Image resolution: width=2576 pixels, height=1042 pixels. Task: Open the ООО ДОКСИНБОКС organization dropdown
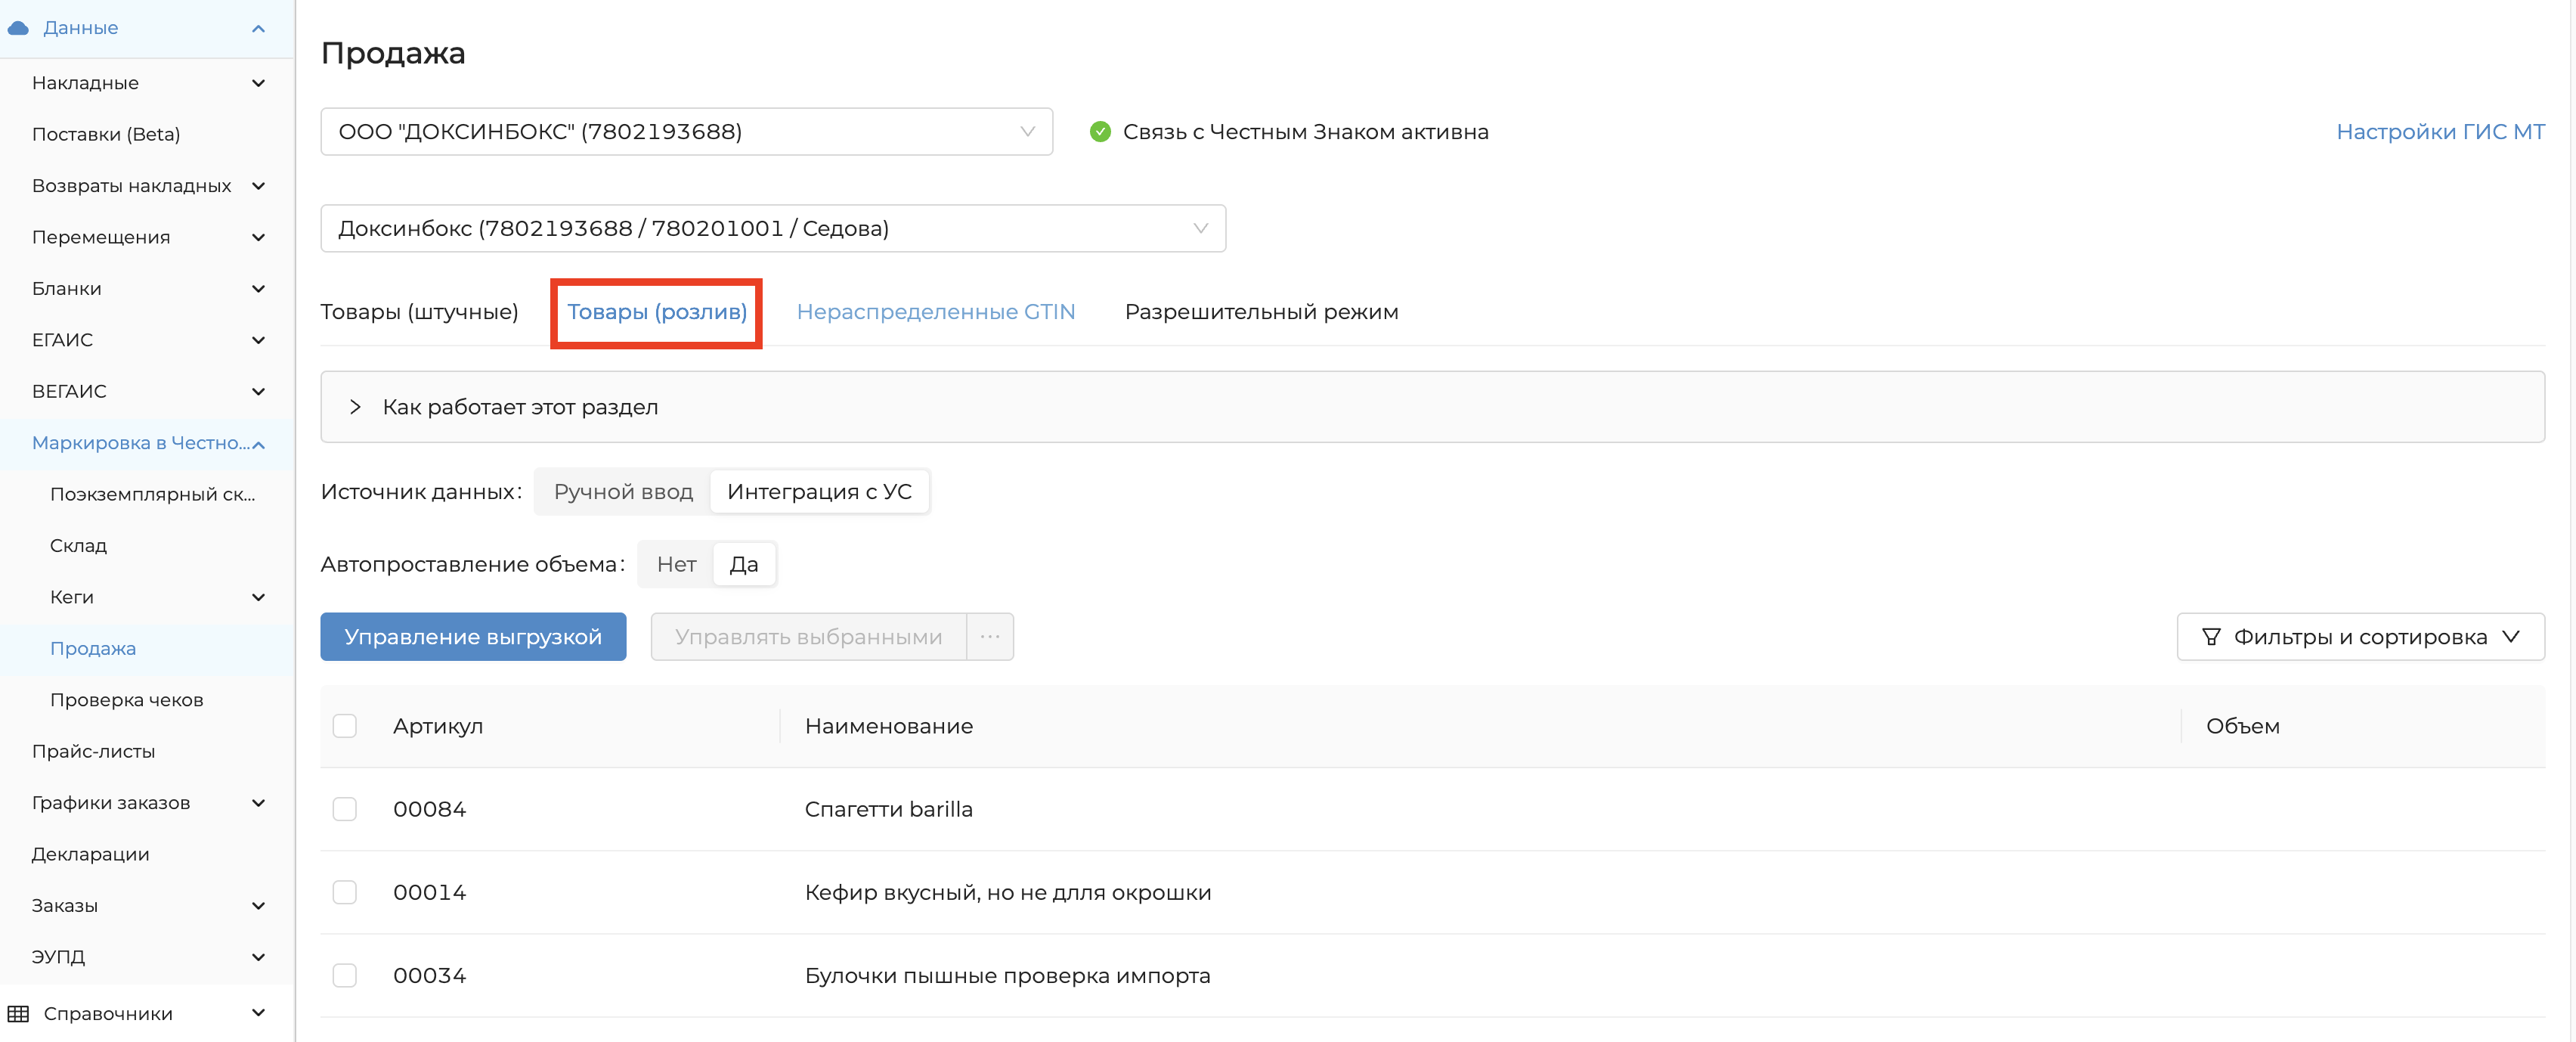coord(686,132)
